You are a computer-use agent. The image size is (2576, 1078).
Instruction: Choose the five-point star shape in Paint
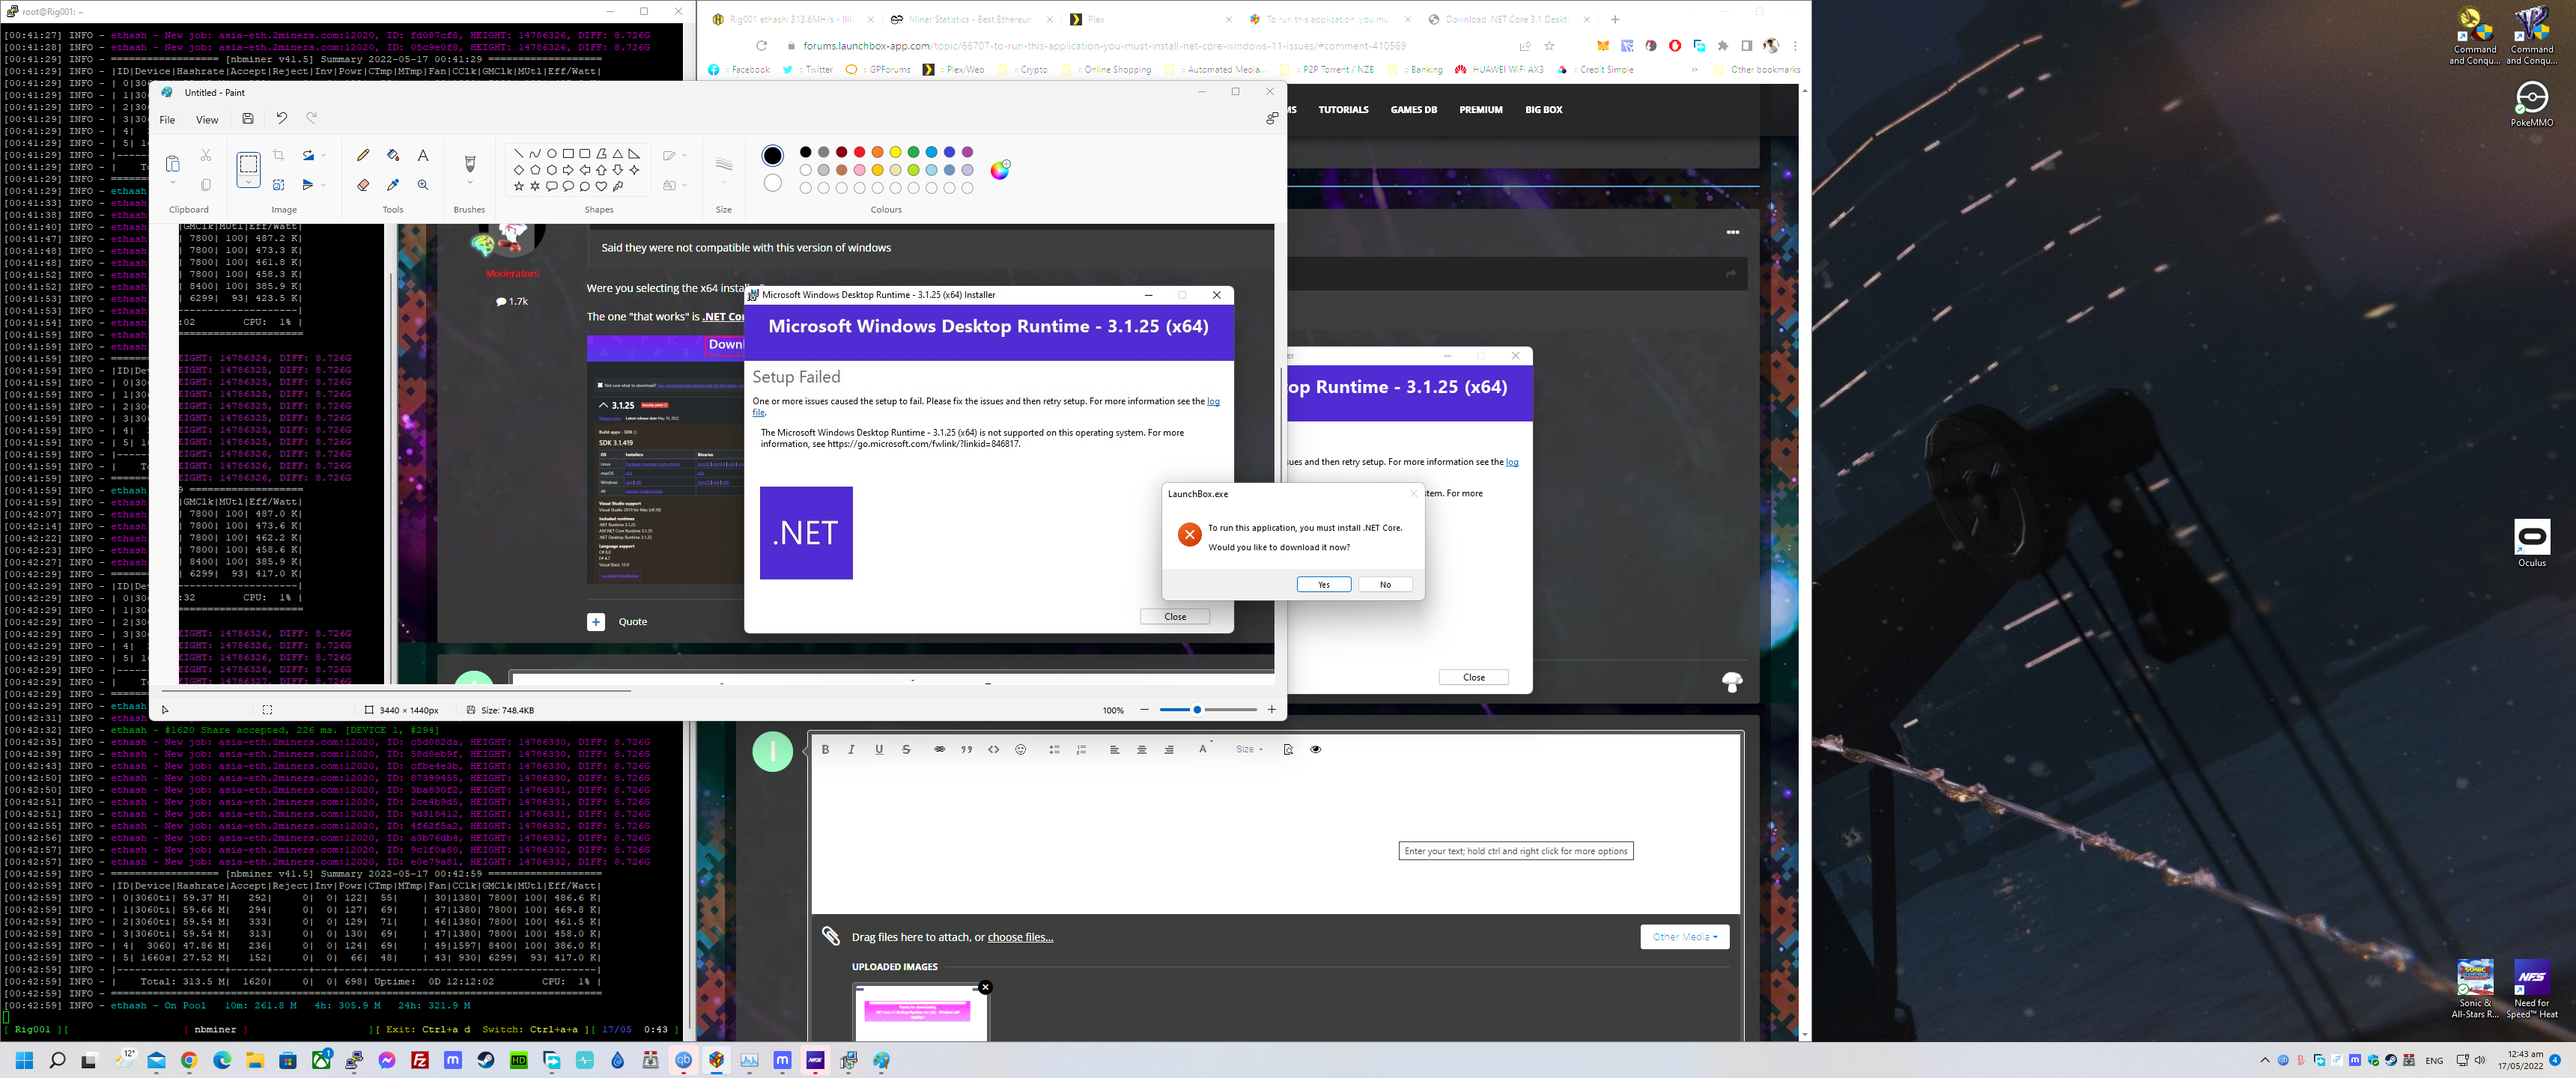point(518,186)
